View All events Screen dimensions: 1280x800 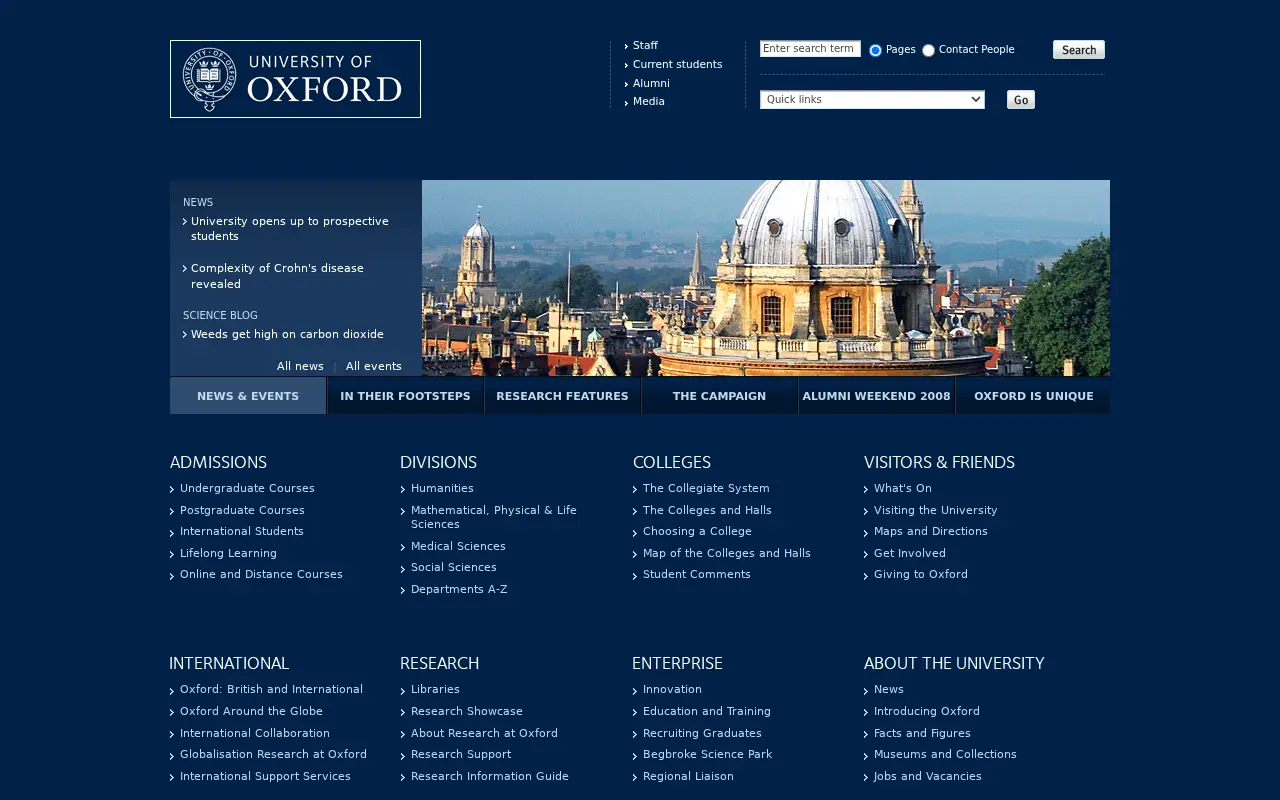[x=374, y=366]
